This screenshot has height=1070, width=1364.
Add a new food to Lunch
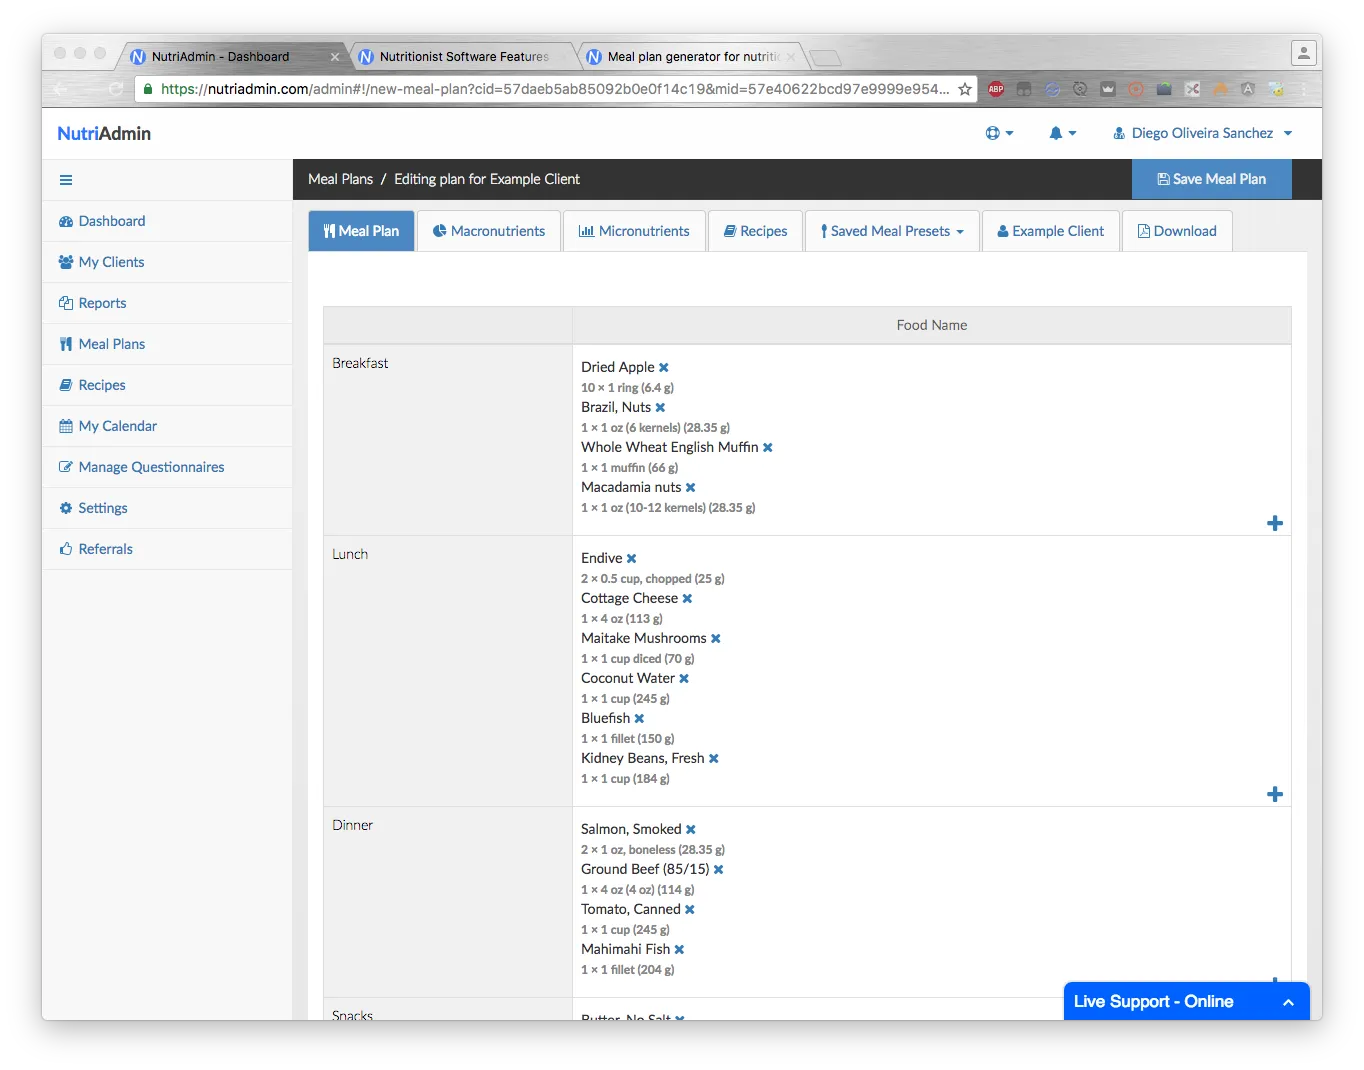pyautogui.click(x=1274, y=795)
